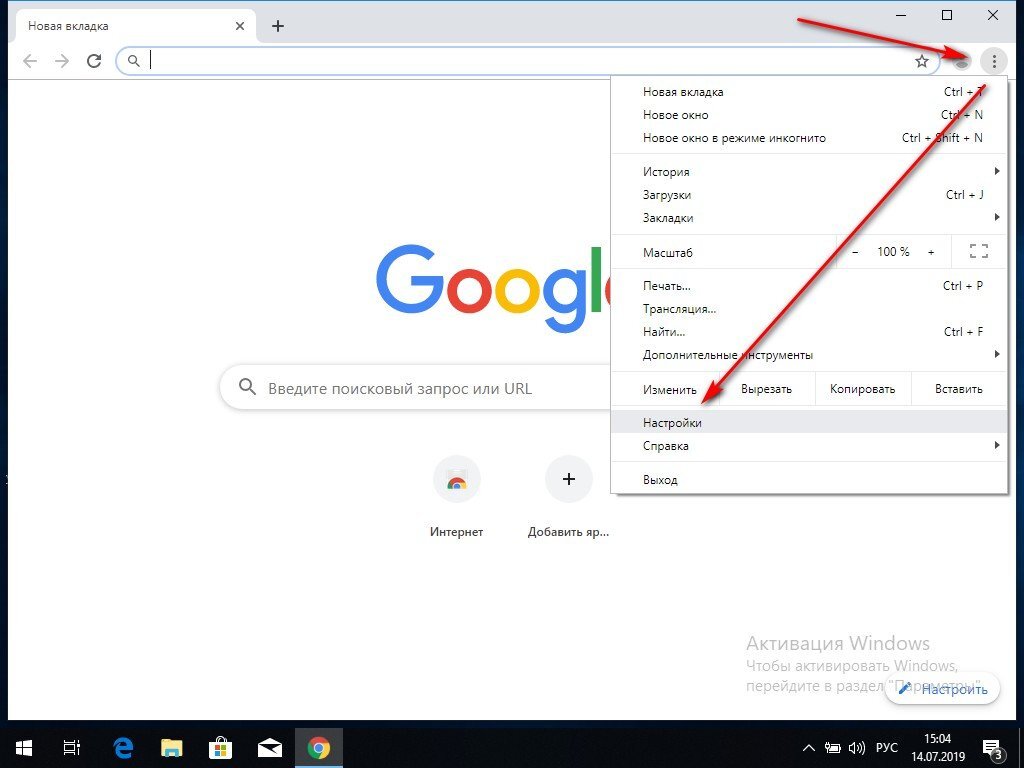This screenshot has width=1024, height=768.
Task: Click the 100 % zoom value
Action: [x=893, y=252]
